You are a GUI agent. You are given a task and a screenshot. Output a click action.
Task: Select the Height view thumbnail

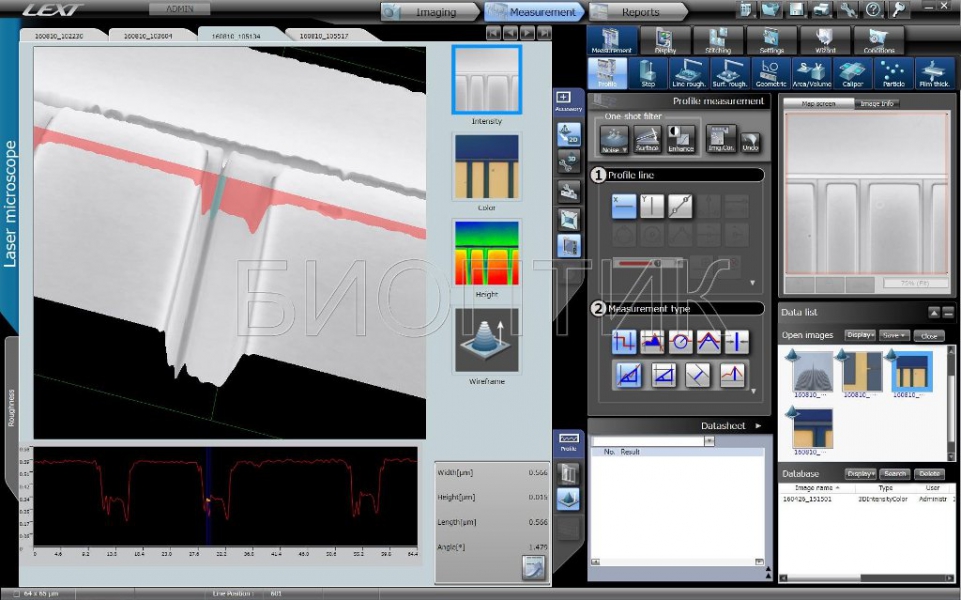(x=487, y=254)
